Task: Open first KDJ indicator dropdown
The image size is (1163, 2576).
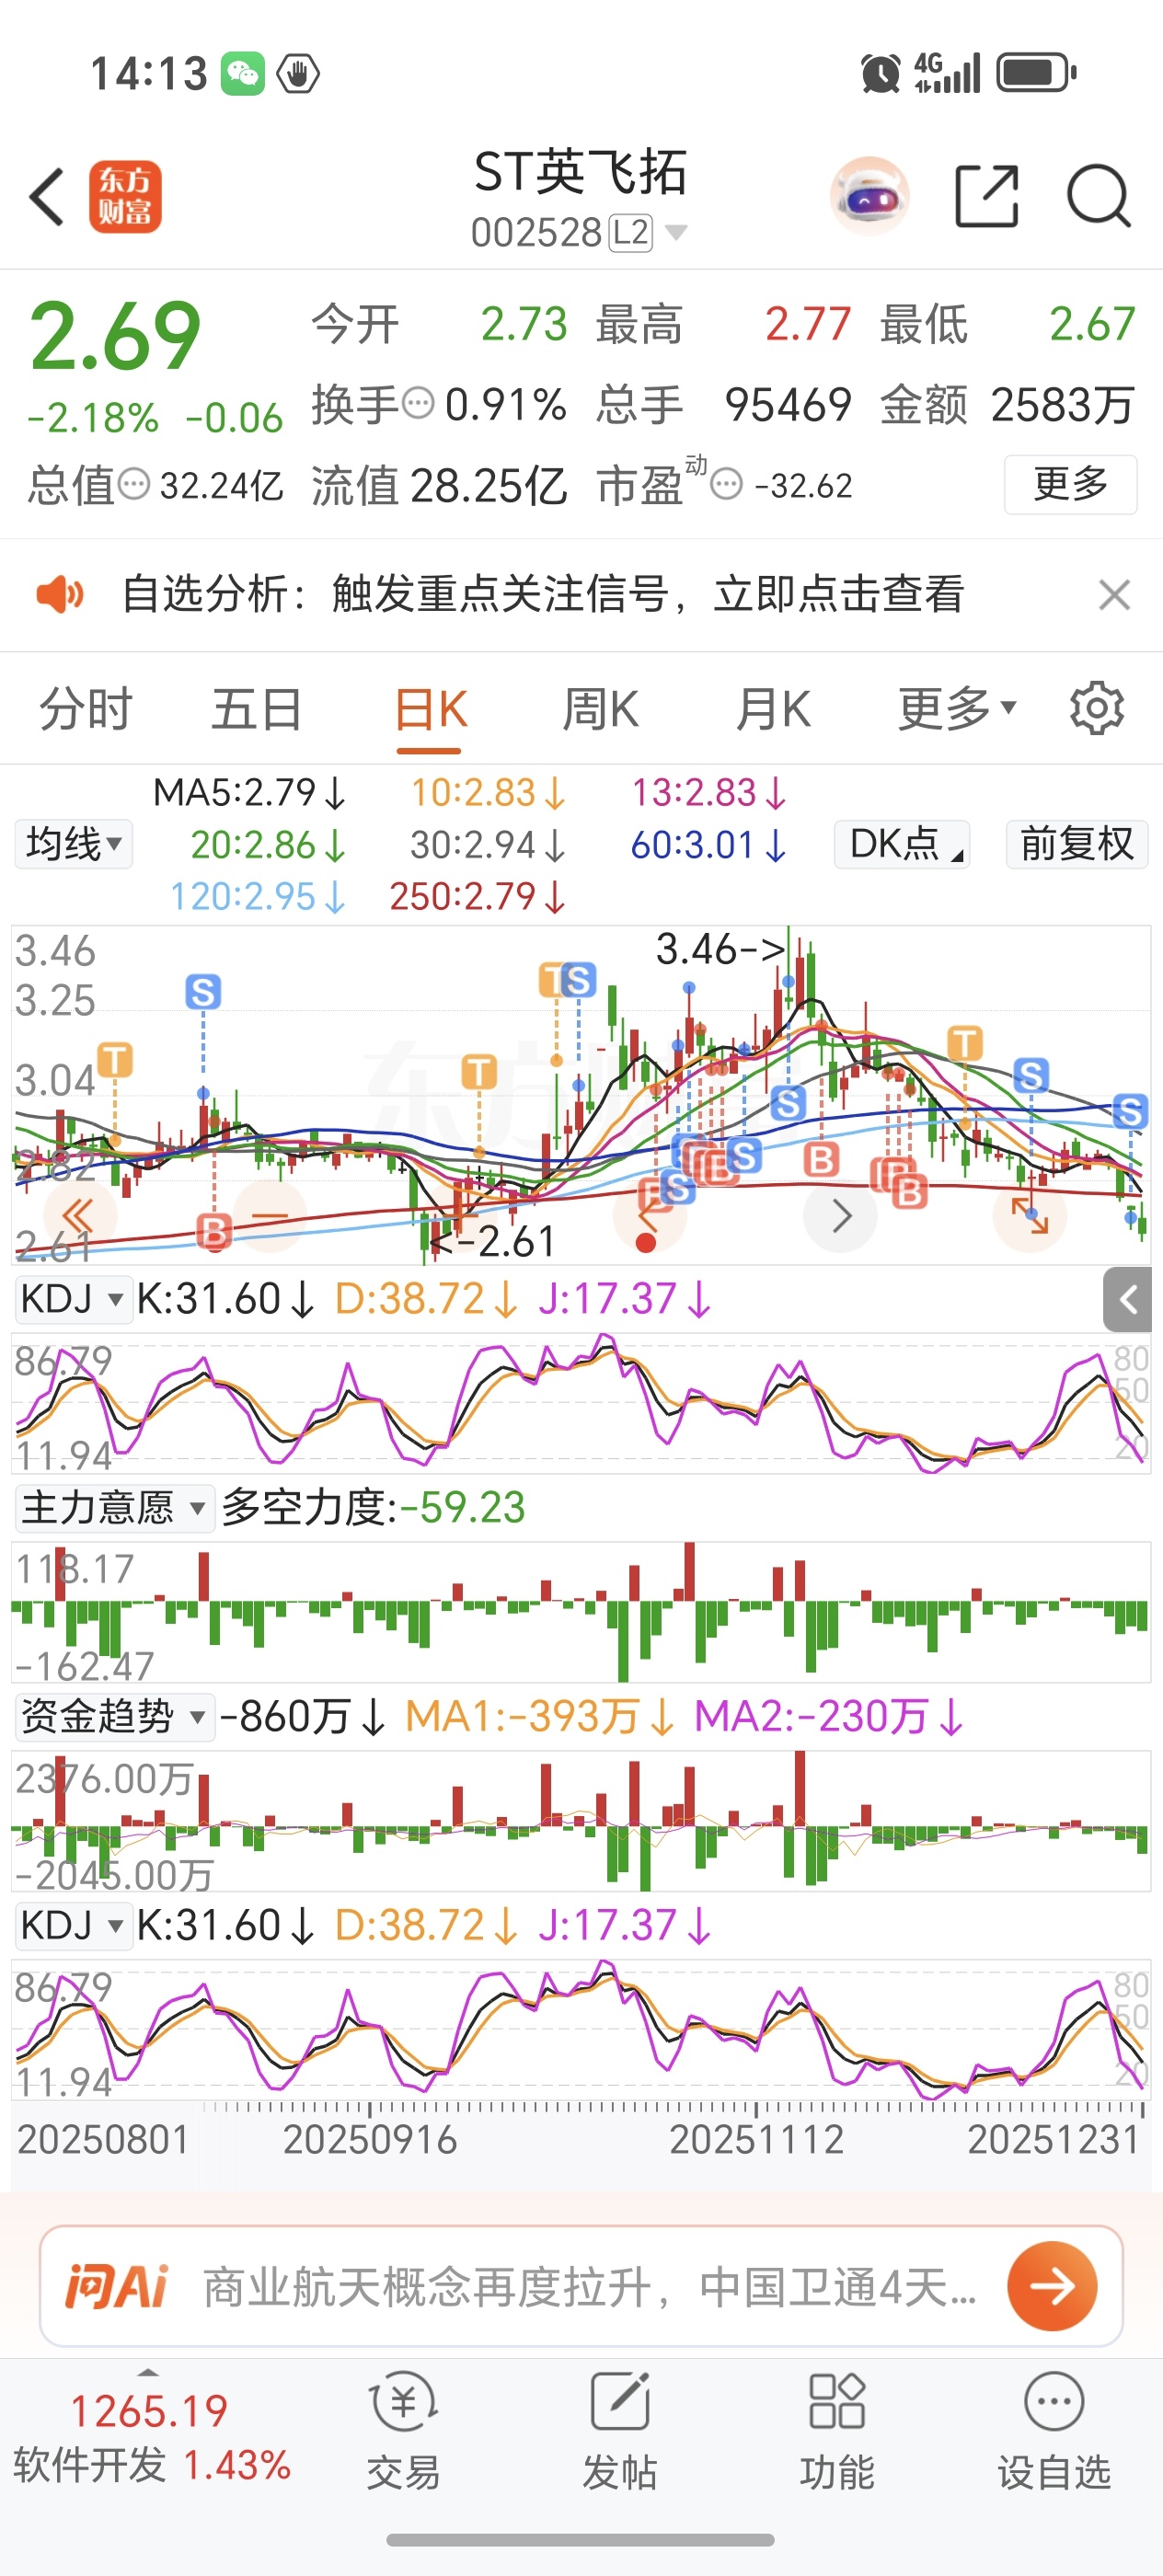Action: [74, 1299]
